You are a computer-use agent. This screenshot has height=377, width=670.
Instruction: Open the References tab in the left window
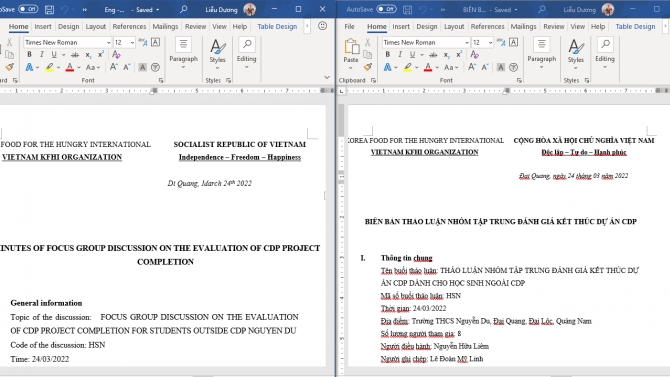[129, 26]
